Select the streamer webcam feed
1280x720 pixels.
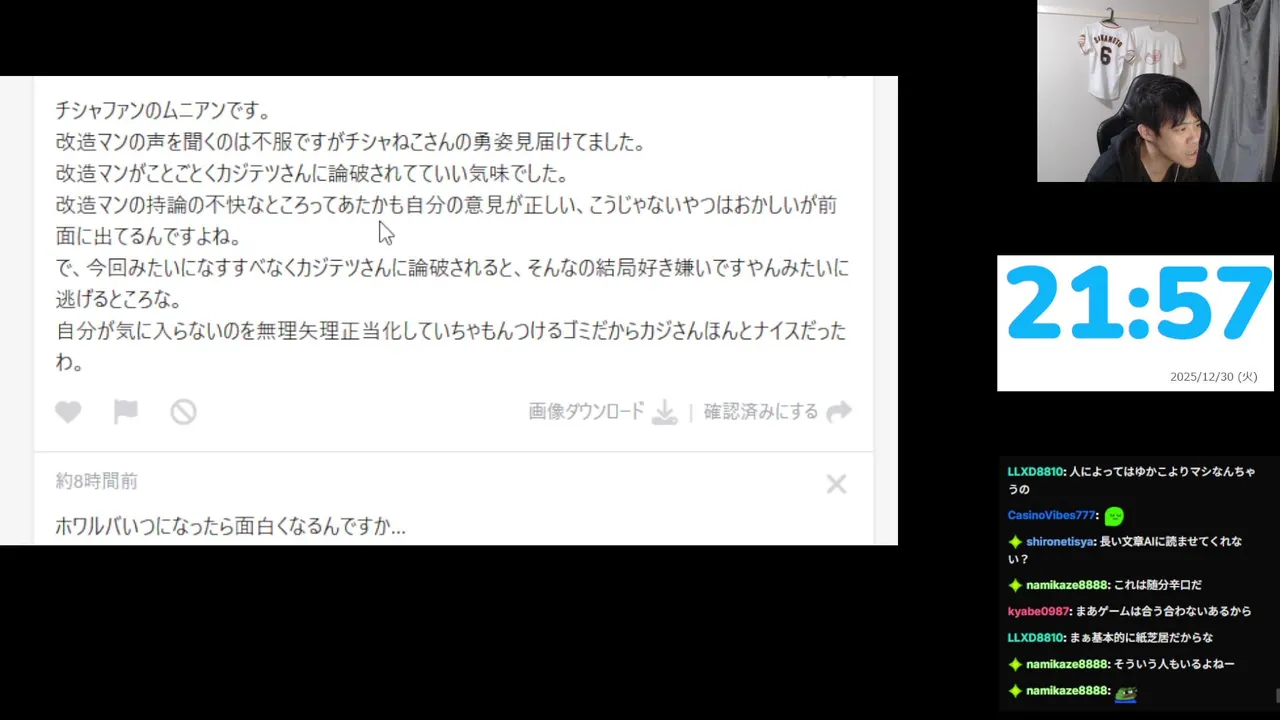tap(1158, 91)
